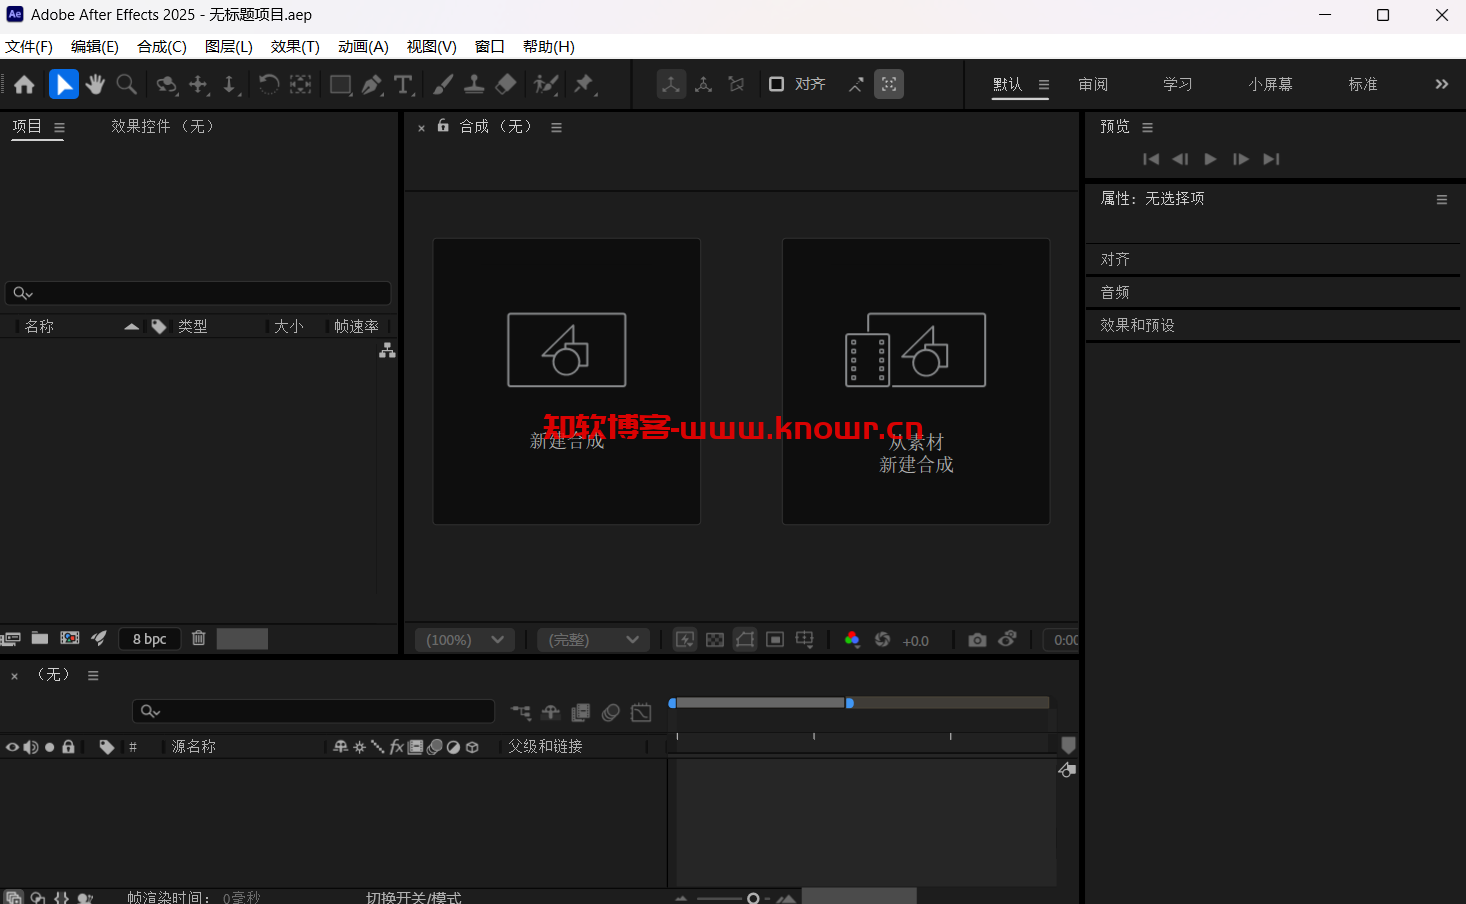Click reset exposure icon in viewer
The width and height of the screenshot is (1466, 904).
pyautogui.click(x=882, y=640)
